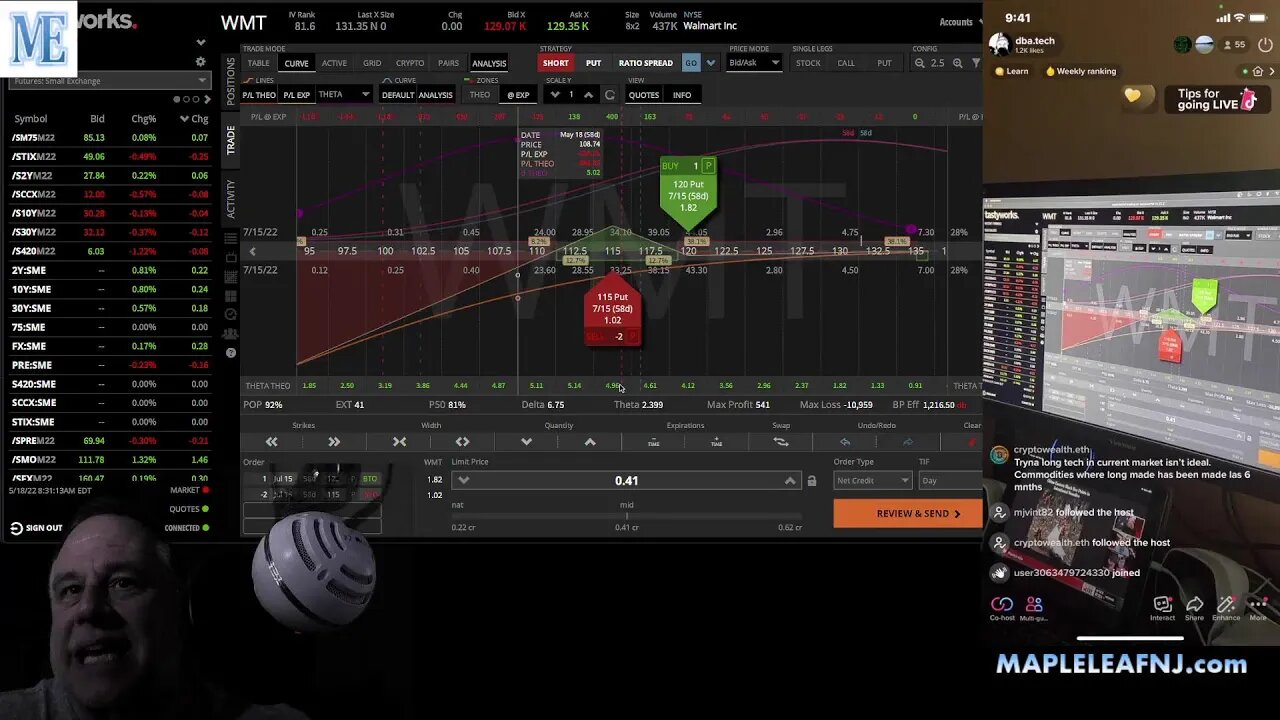Zoom out the curve chart
The image size is (1280, 720).
click(x=920, y=63)
